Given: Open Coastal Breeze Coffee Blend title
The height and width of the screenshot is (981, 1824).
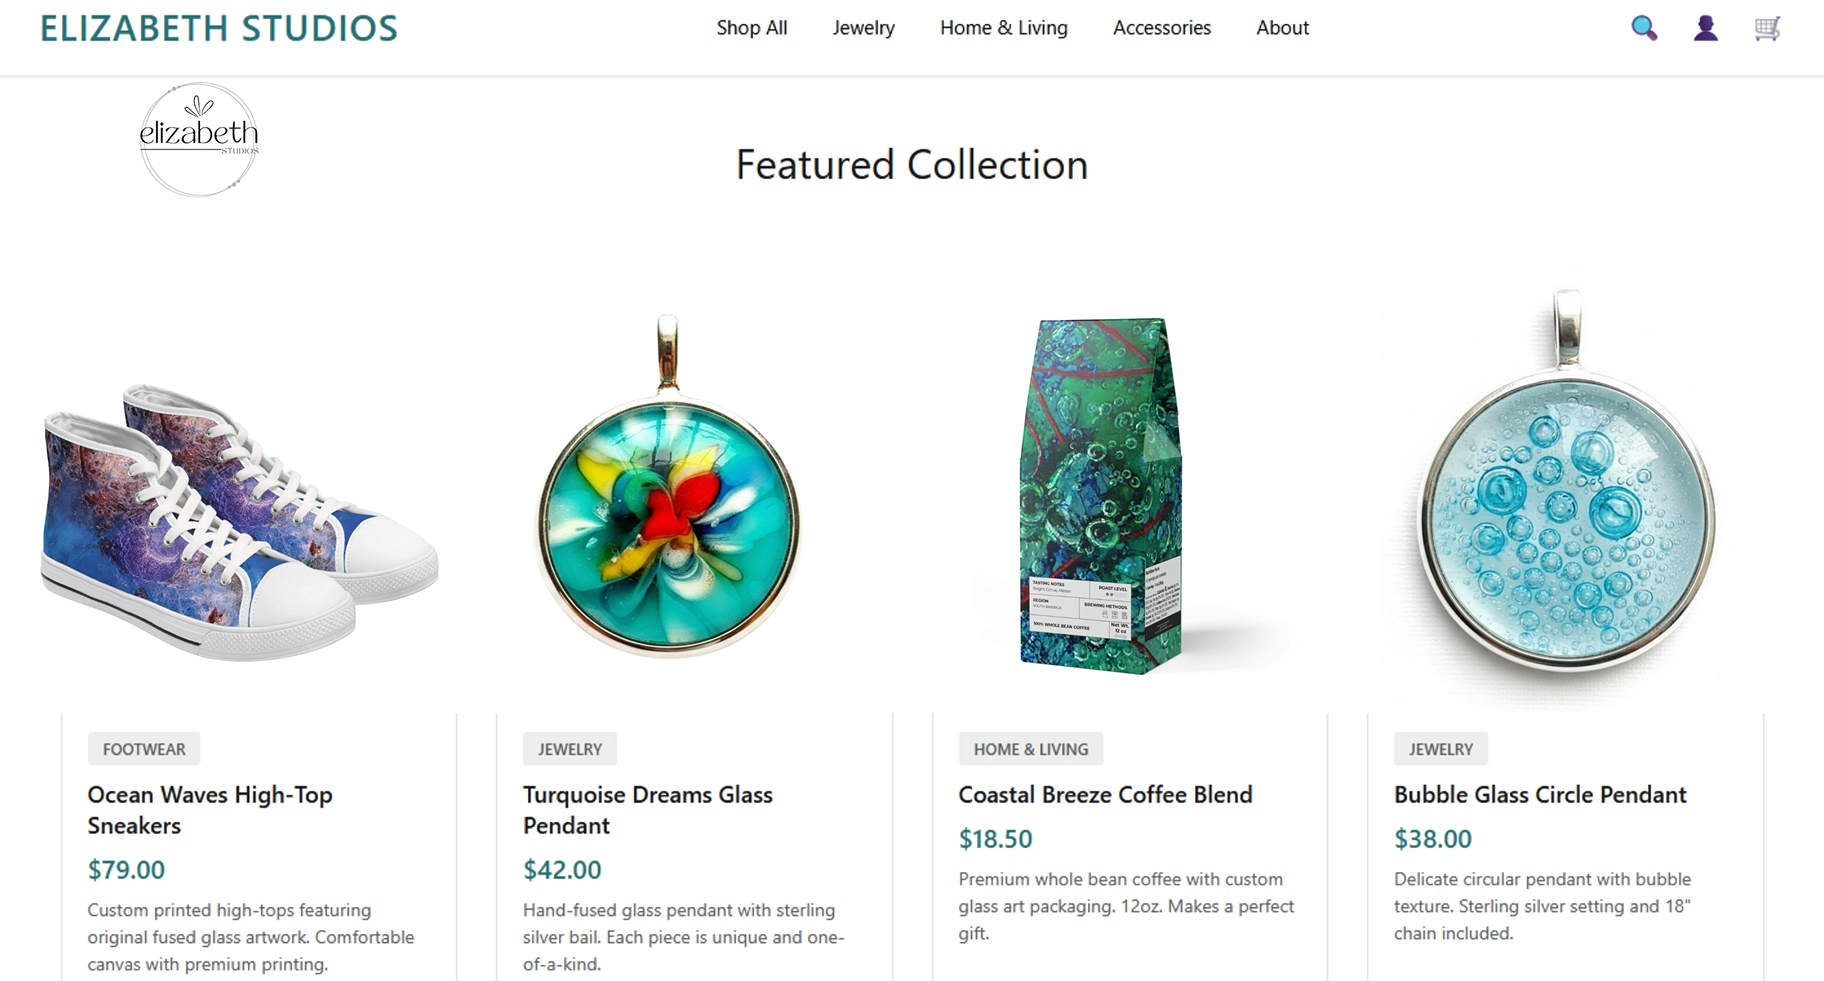Looking at the screenshot, I should coord(1105,795).
